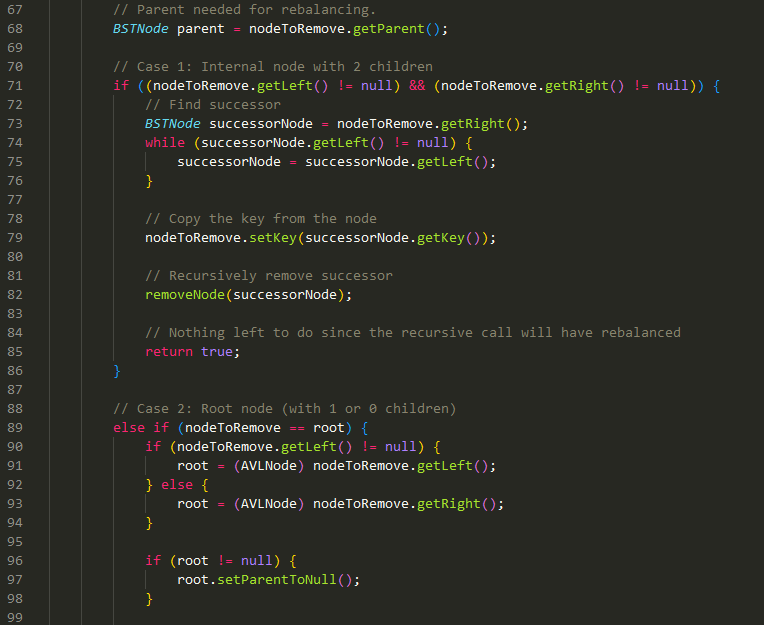Click getLeft call on line 71

pos(285,86)
